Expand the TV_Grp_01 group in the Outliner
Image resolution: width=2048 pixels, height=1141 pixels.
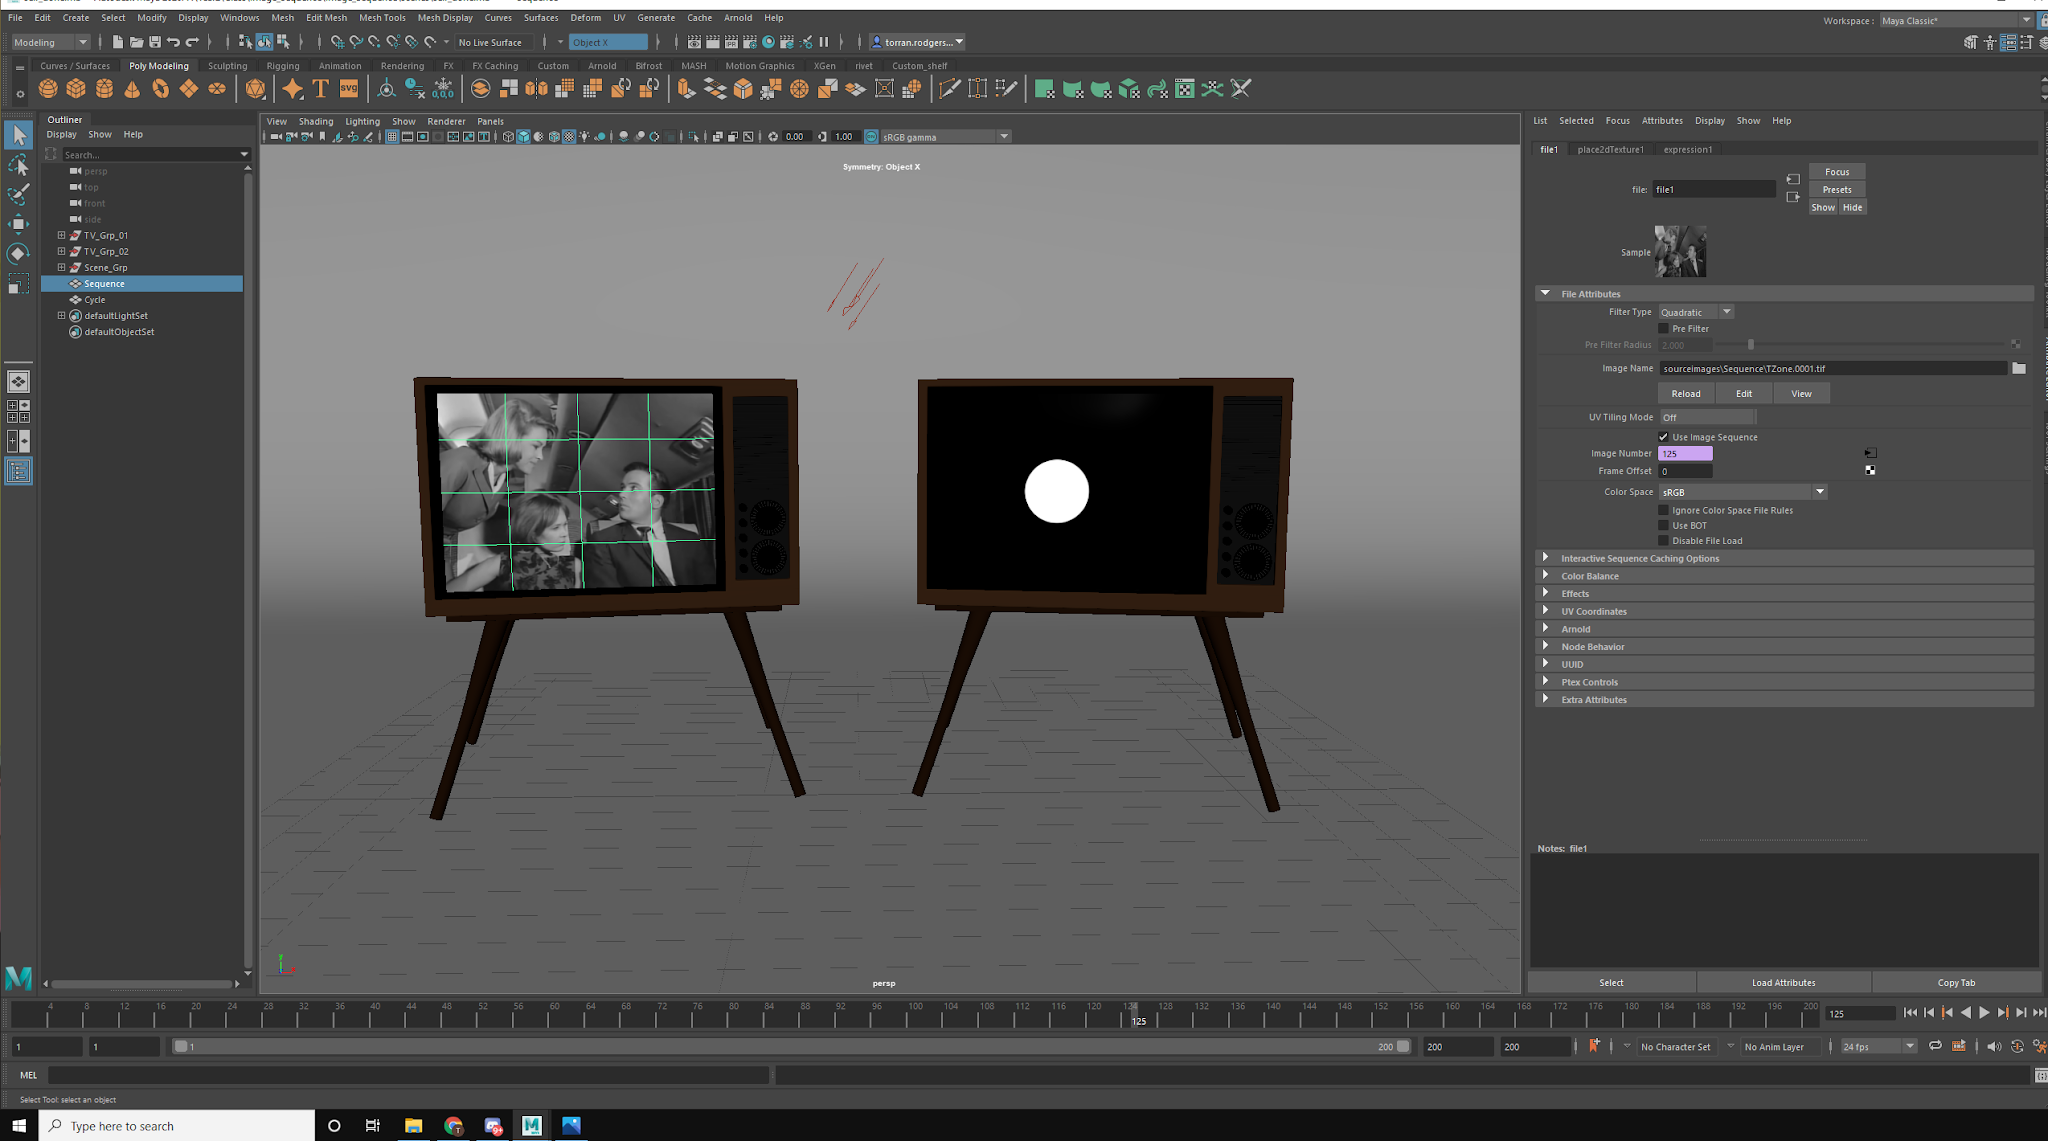tap(62, 235)
